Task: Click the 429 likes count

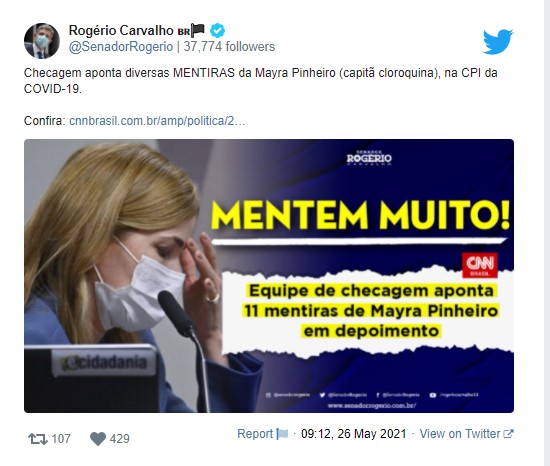Action: [x=120, y=439]
